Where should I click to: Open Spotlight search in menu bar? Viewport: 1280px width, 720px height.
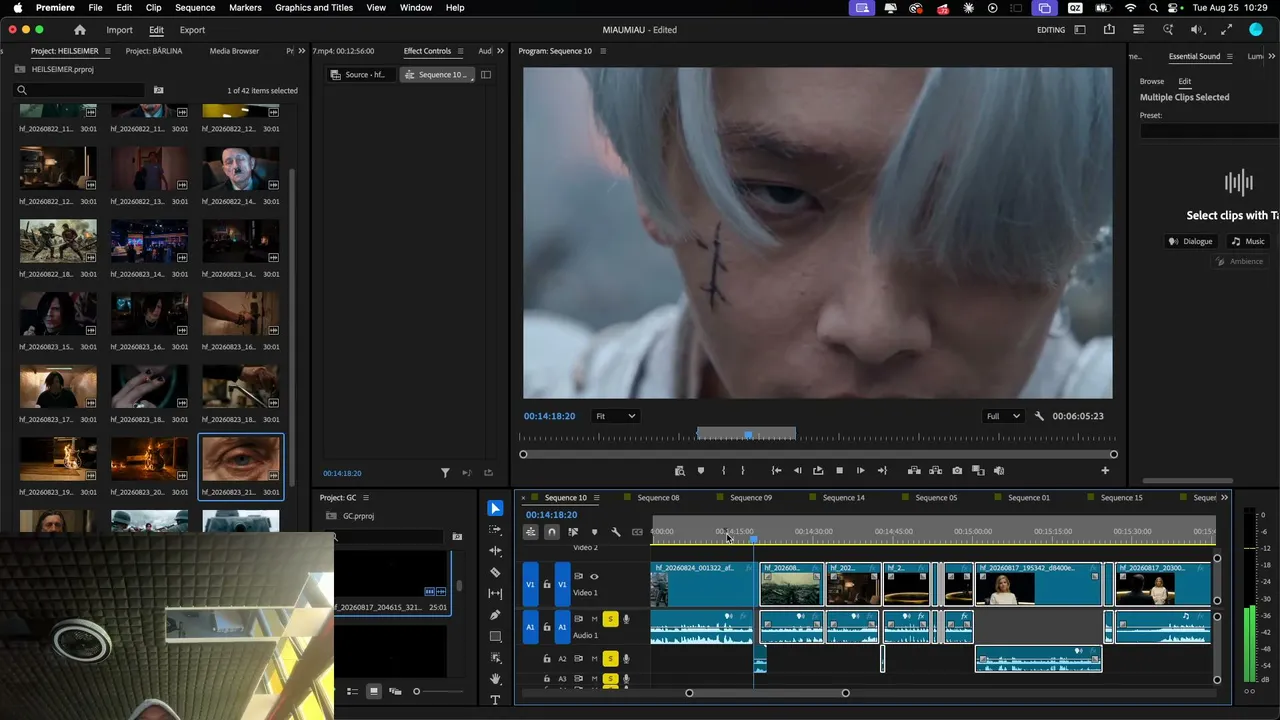click(1153, 8)
